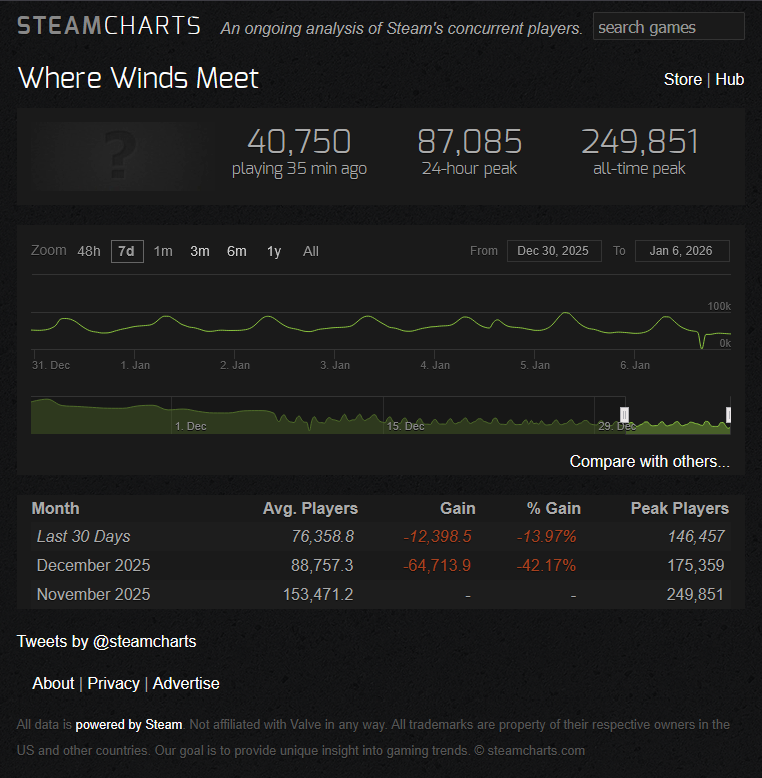
Task: Edit the To date field Jan 6, 2026
Action: tap(682, 251)
